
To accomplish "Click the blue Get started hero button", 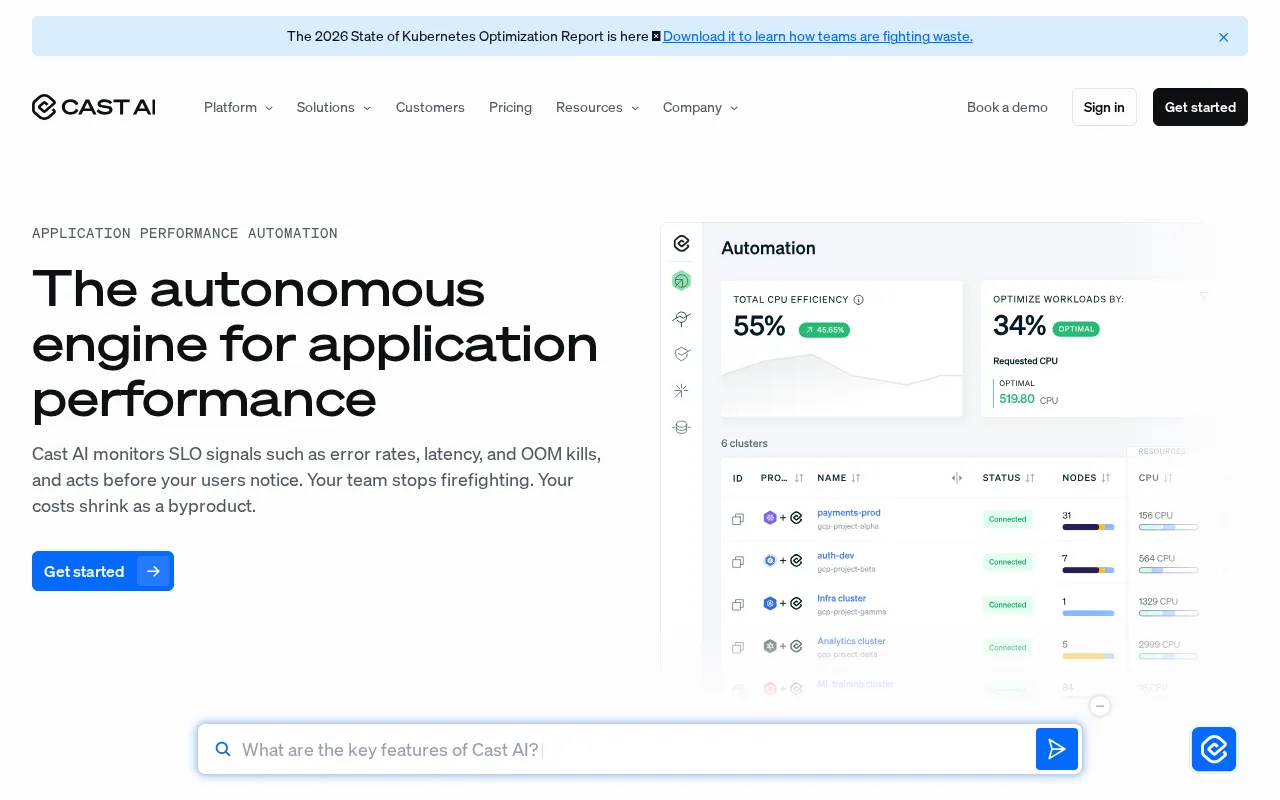I will click(103, 571).
